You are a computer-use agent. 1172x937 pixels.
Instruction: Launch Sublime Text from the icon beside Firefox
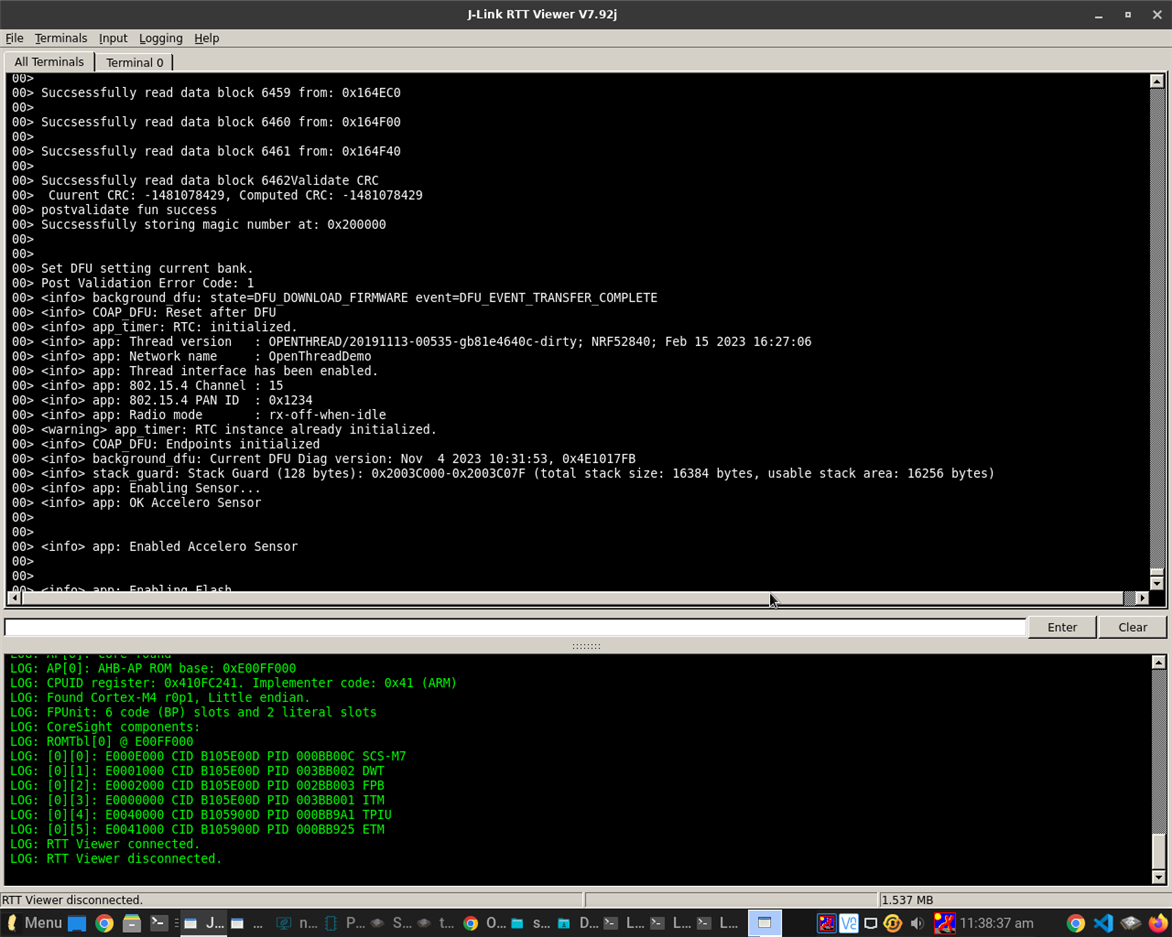pos(1131,924)
